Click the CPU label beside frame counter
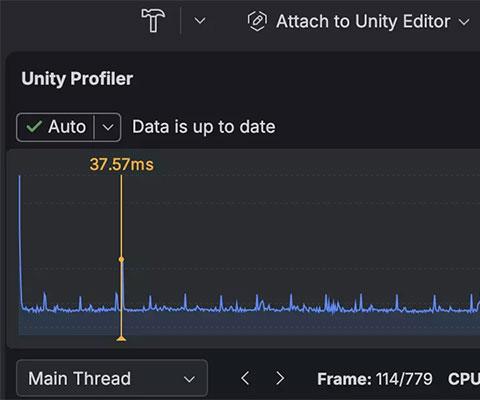 coord(464,379)
